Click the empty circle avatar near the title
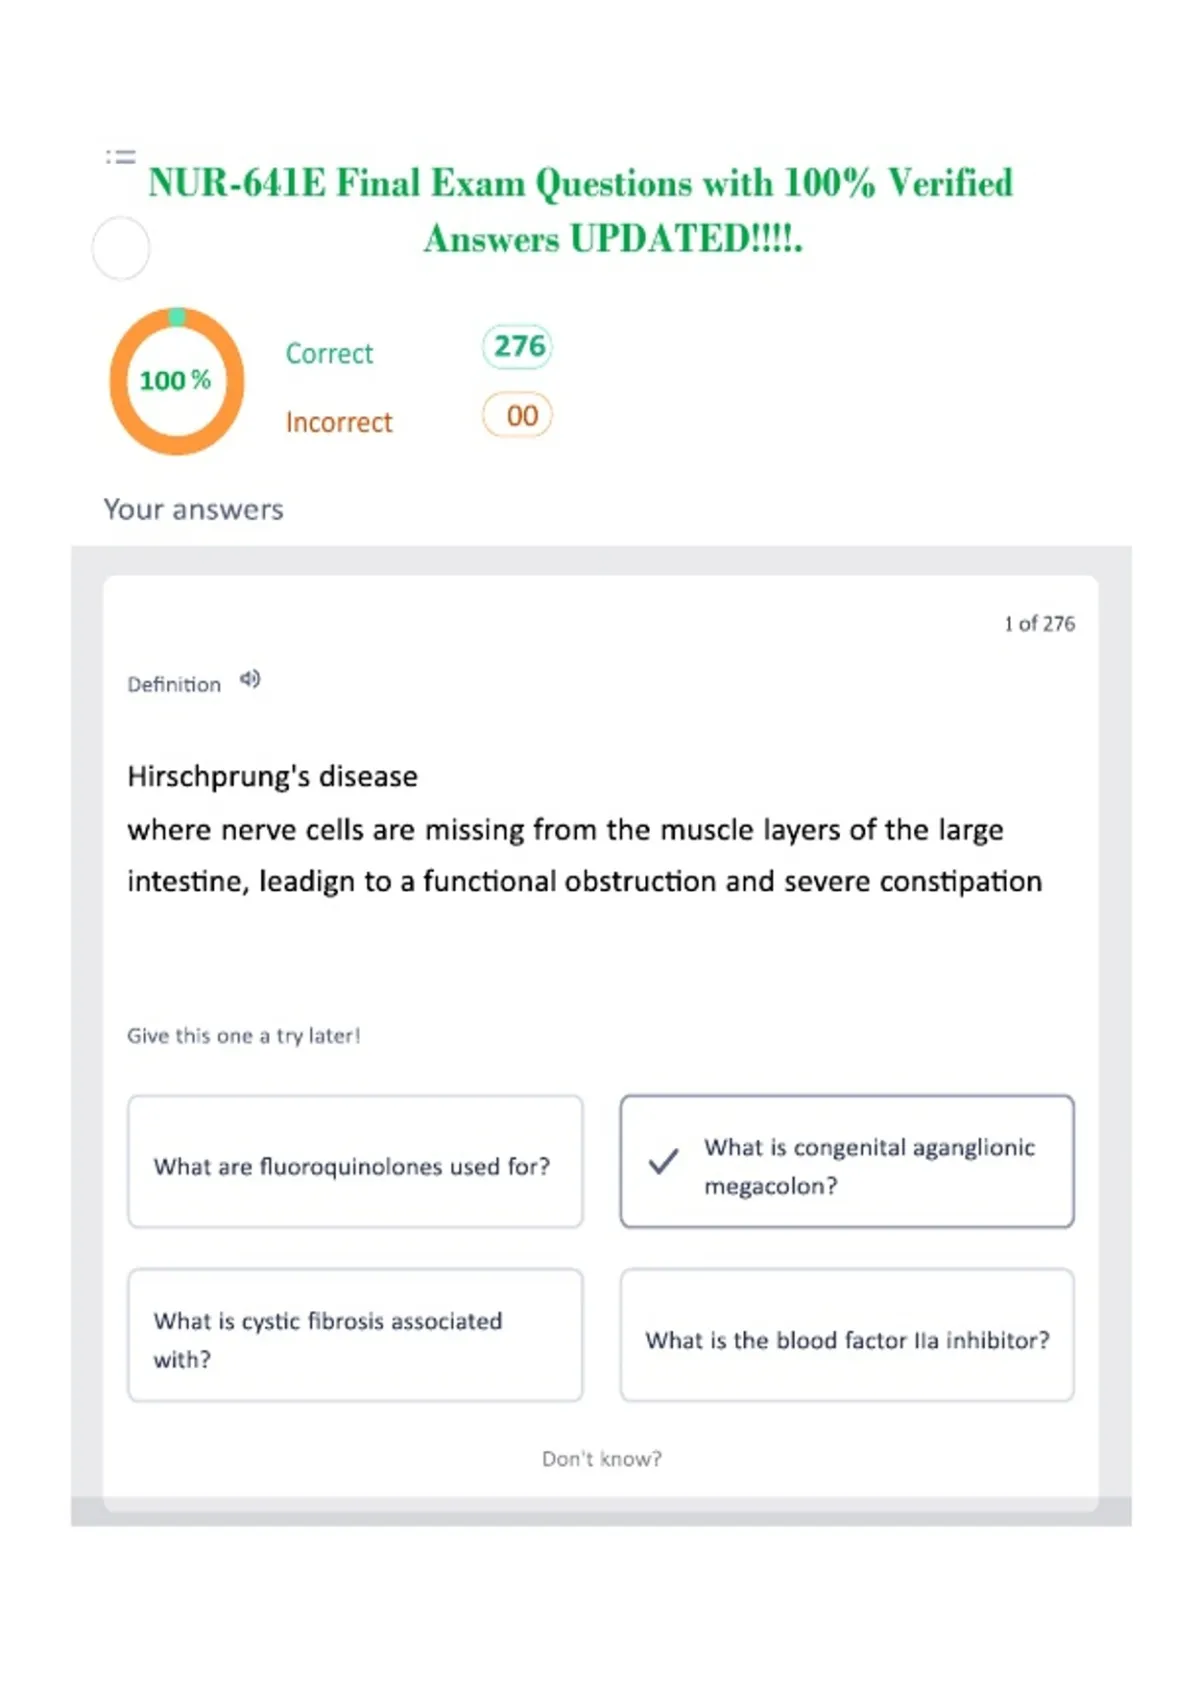Image resolution: width=1200 pixels, height=1700 pixels. (x=121, y=248)
